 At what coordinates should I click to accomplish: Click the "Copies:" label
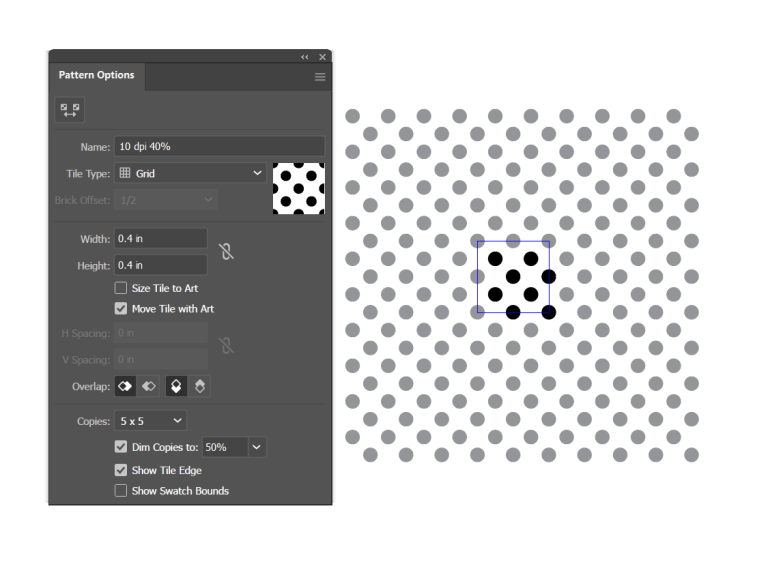point(94,421)
